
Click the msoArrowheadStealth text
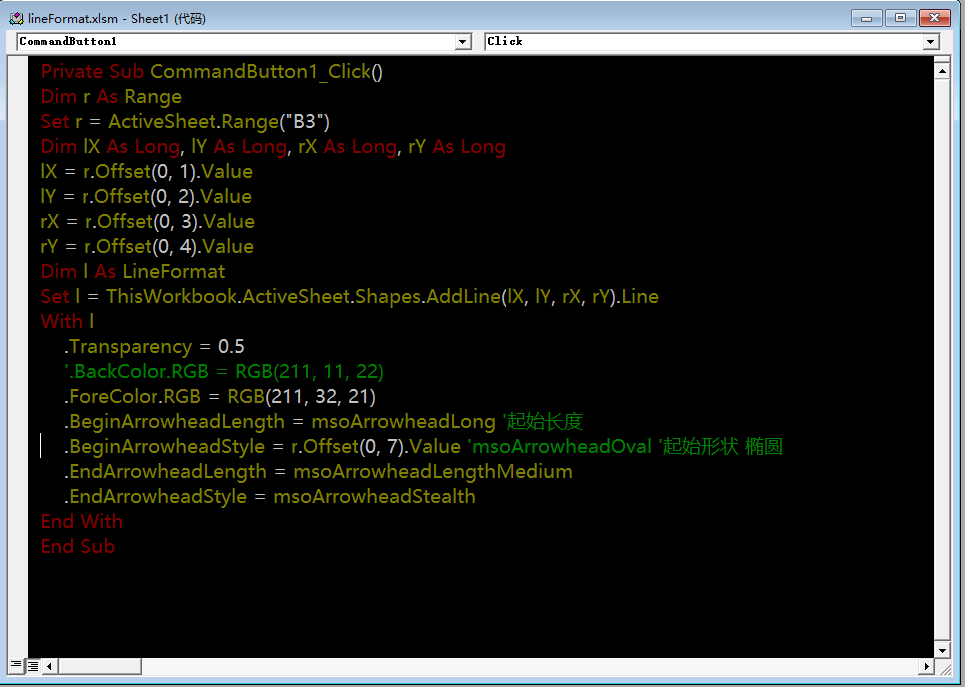point(374,496)
